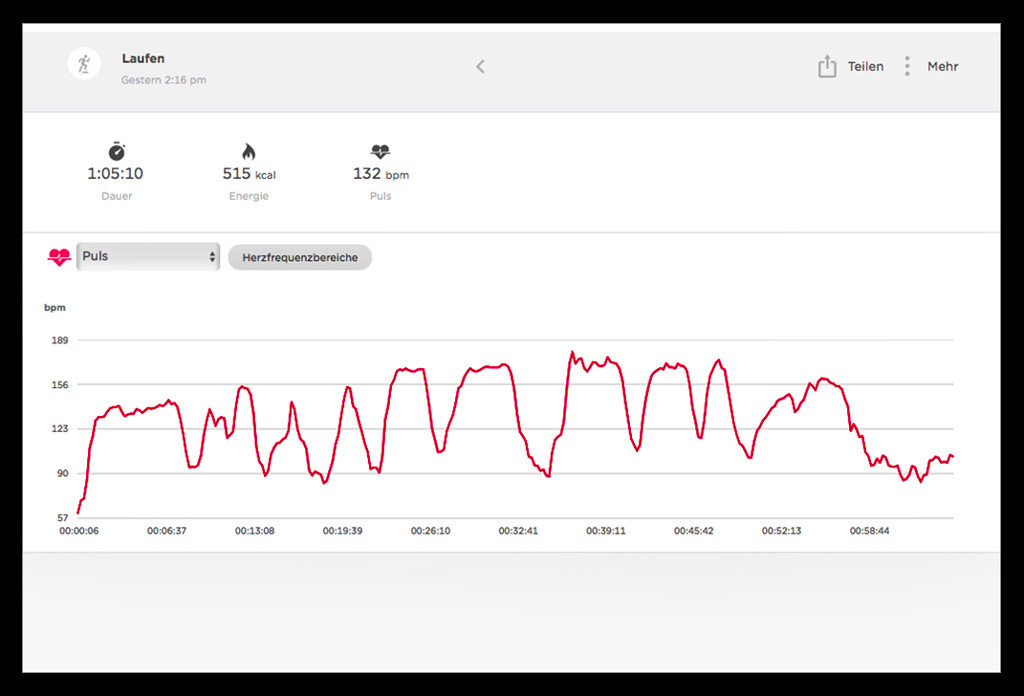1024x696 pixels.
Task: Click the 1:05:10 duration value
Action: pyautogui.click(x=115, y=174)
